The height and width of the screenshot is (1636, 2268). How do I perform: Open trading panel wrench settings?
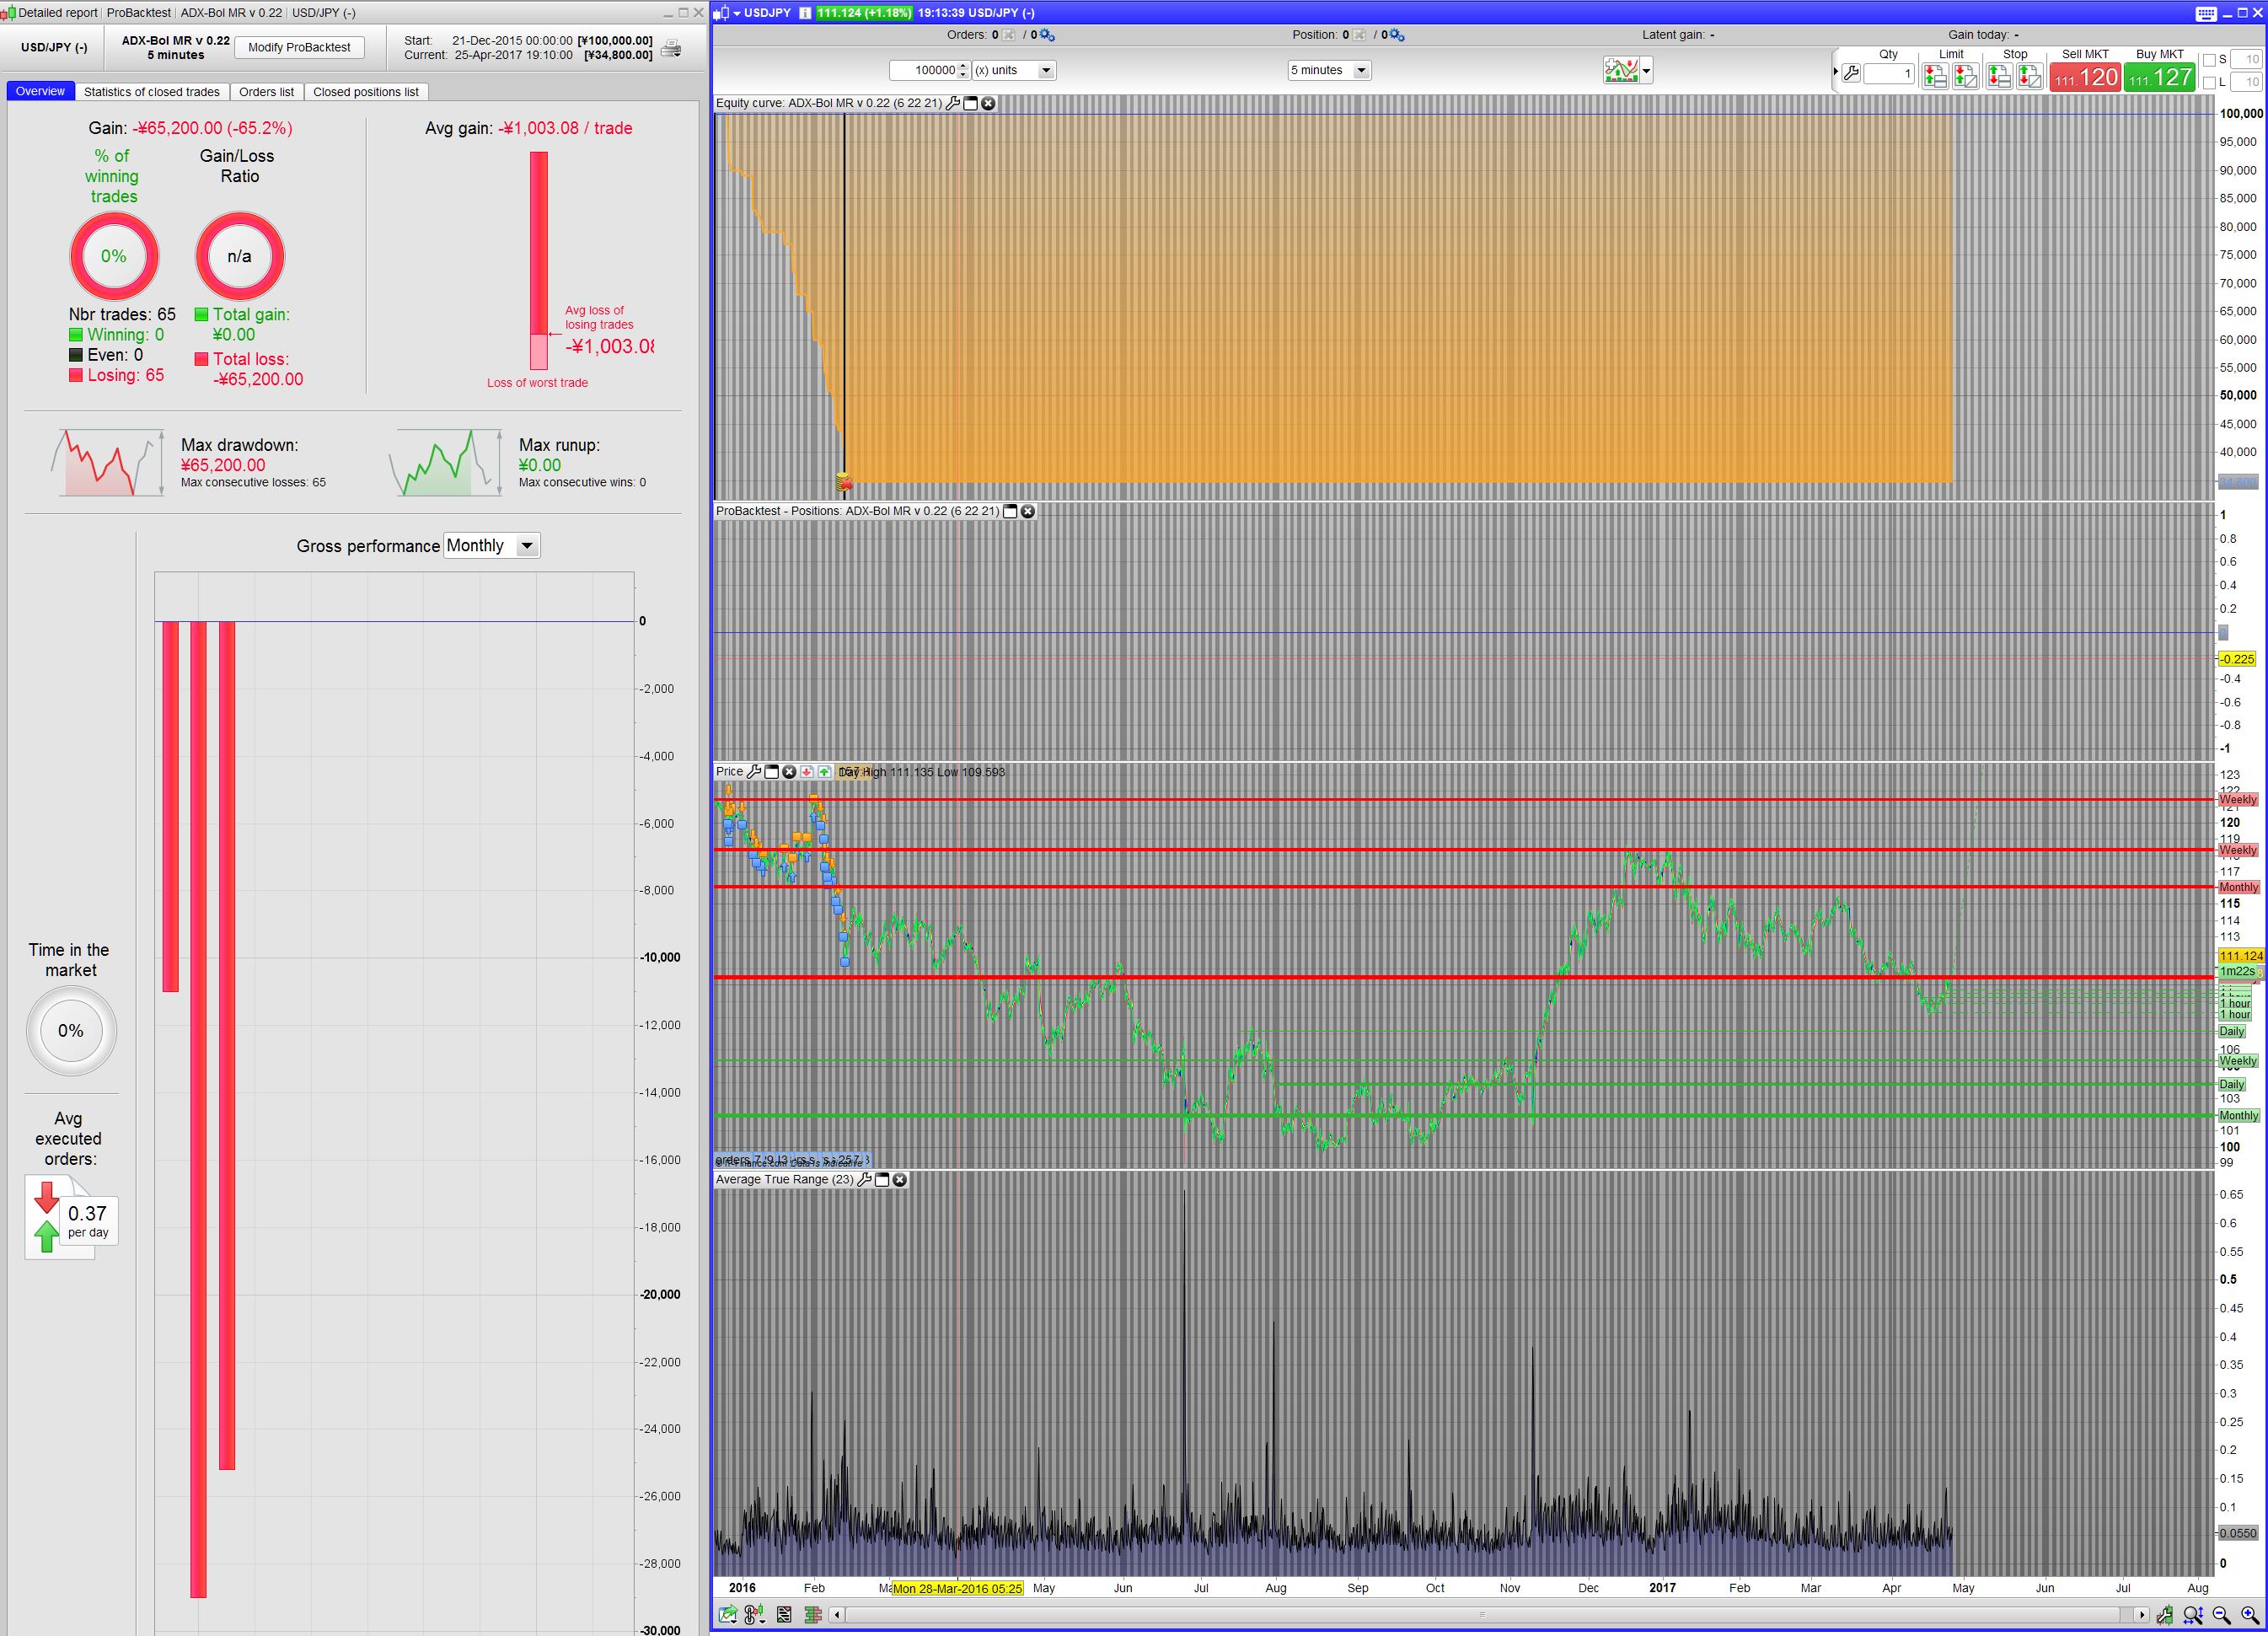click(x=1851, y=73)
